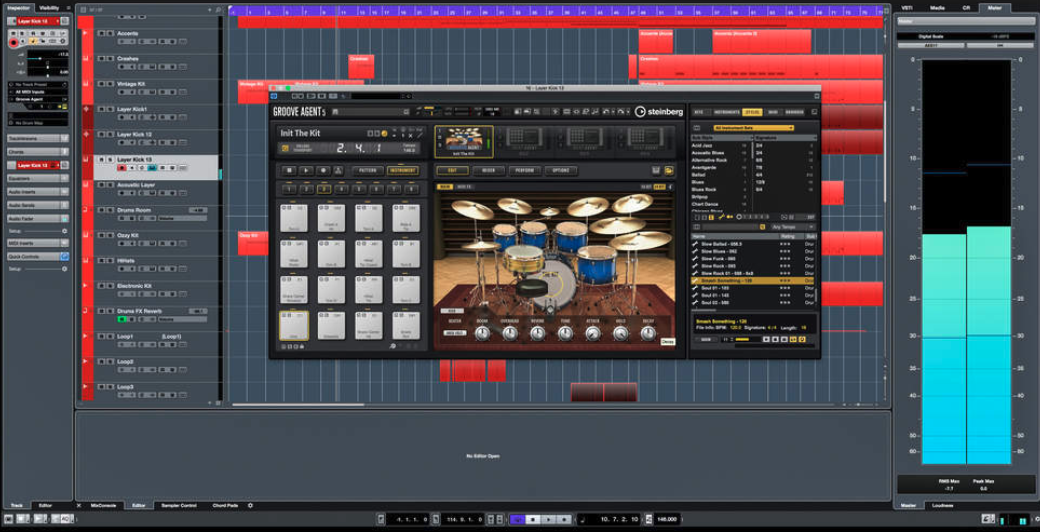
Task: Solo the Crashes track
Action: click(109, 58)
